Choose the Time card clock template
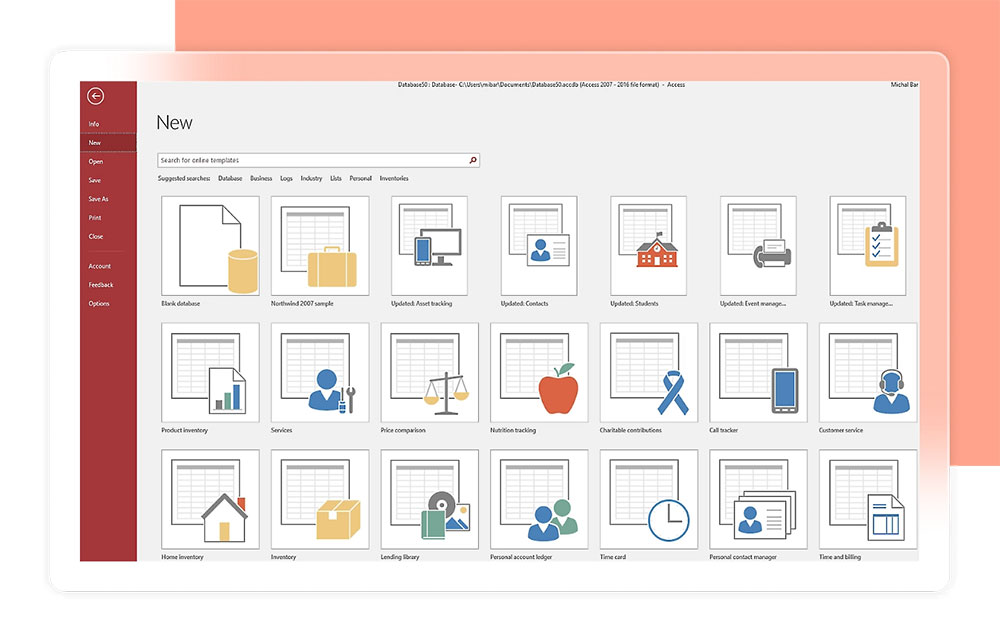This screenshot has width=1000, height=641. 648,498
